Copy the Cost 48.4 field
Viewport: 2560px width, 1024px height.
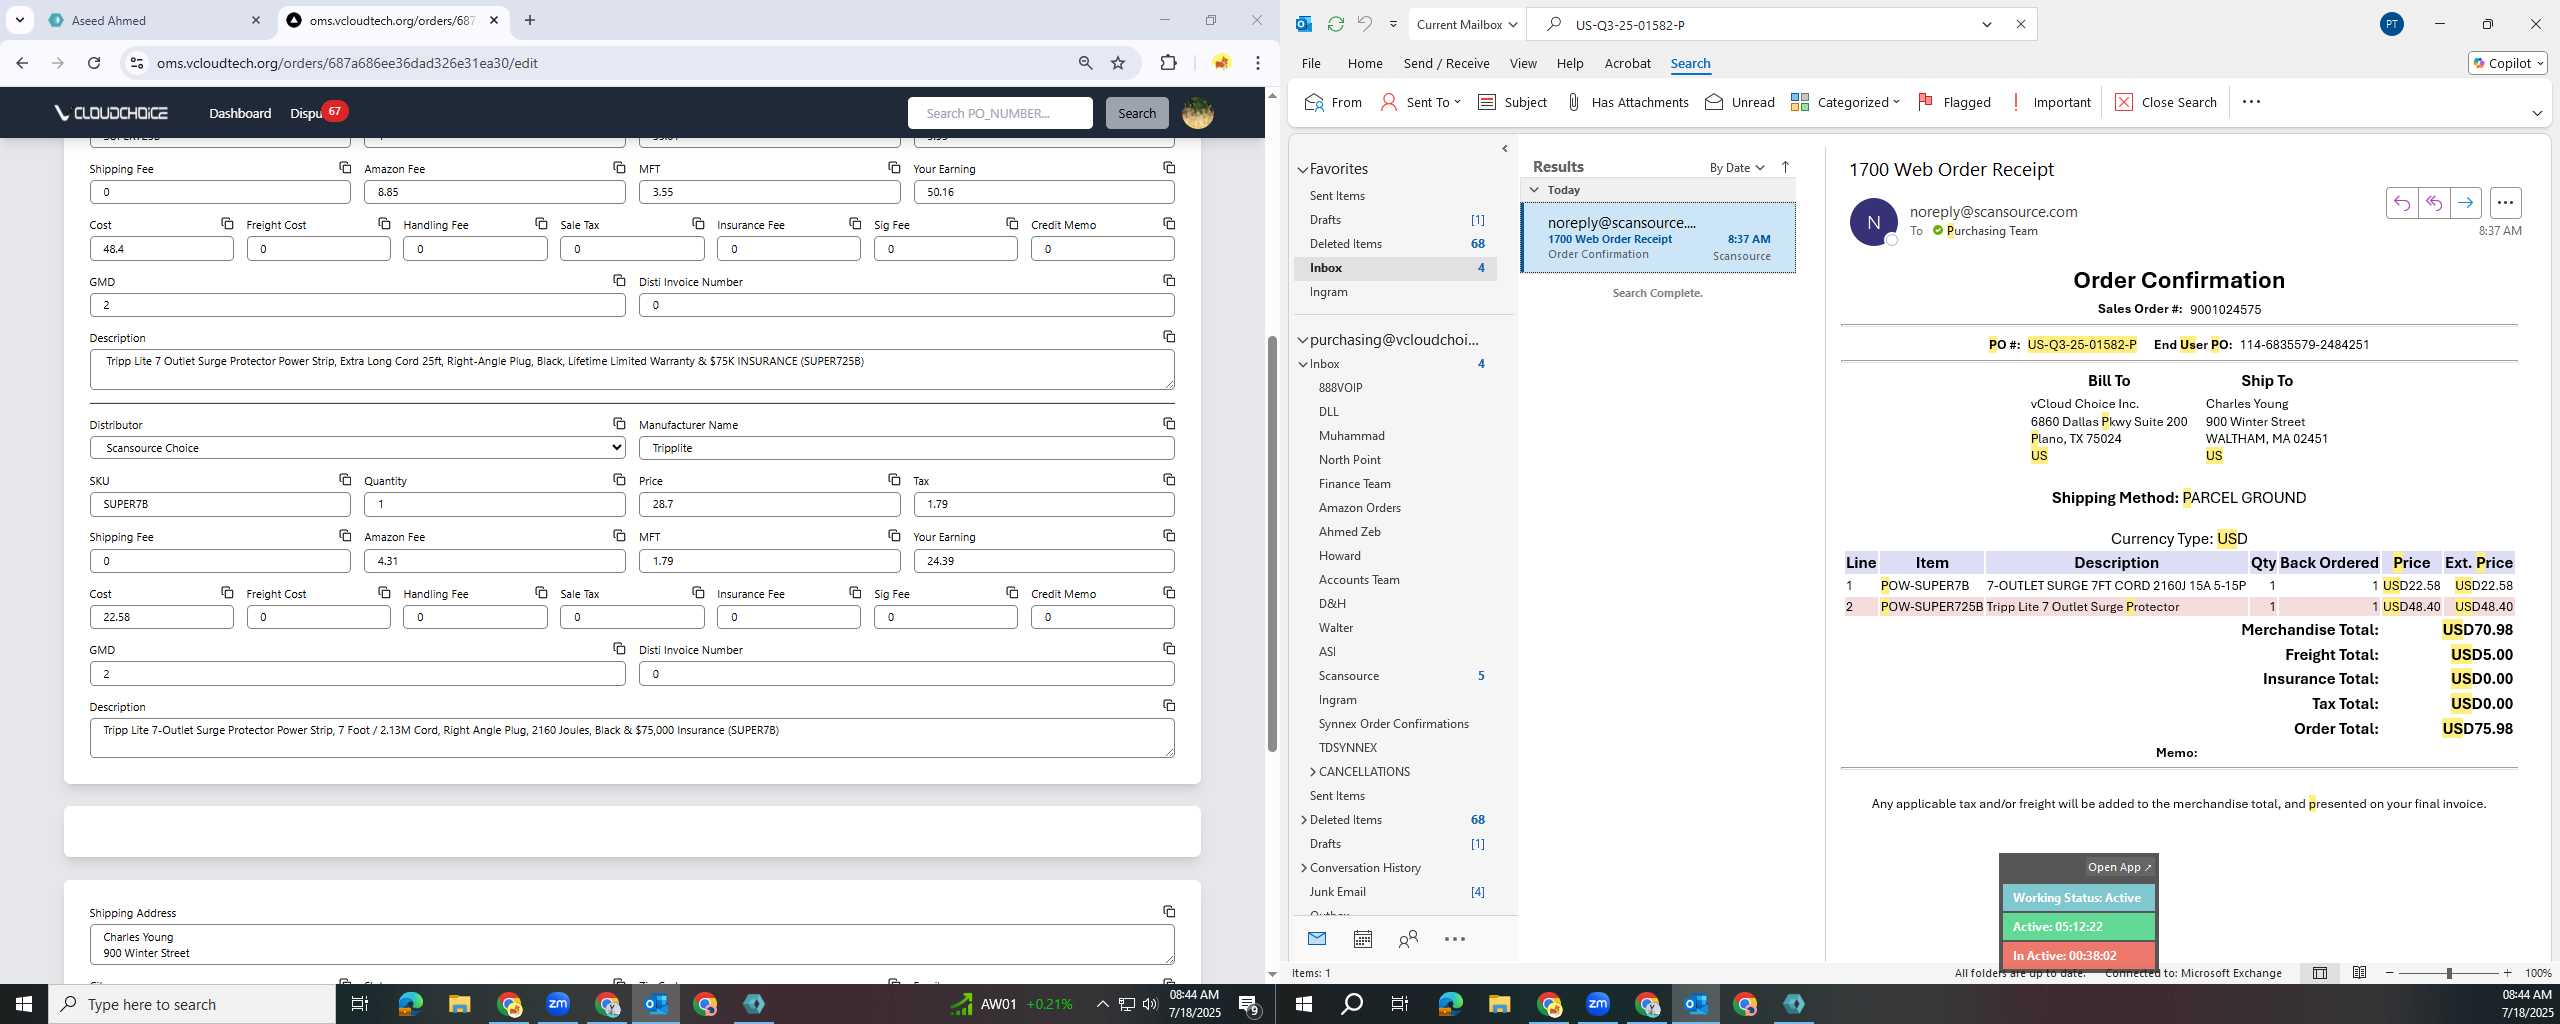tap(227, 223)
